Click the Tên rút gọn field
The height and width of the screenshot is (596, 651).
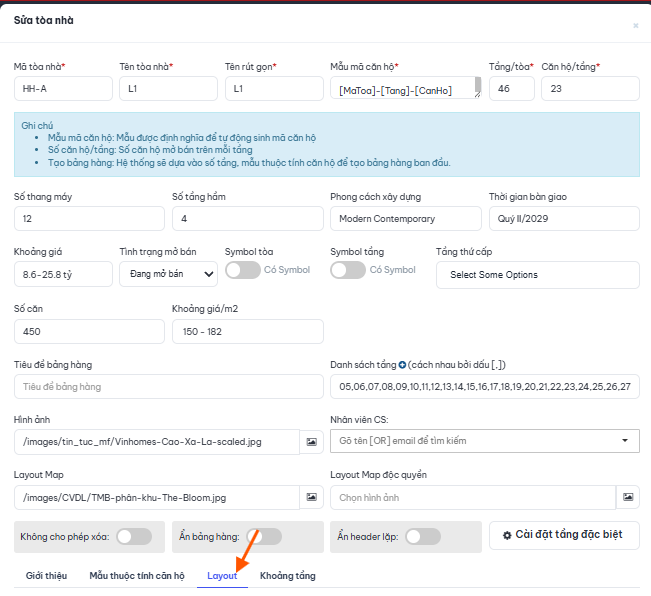pyautogui.click(x=274, y=88)
